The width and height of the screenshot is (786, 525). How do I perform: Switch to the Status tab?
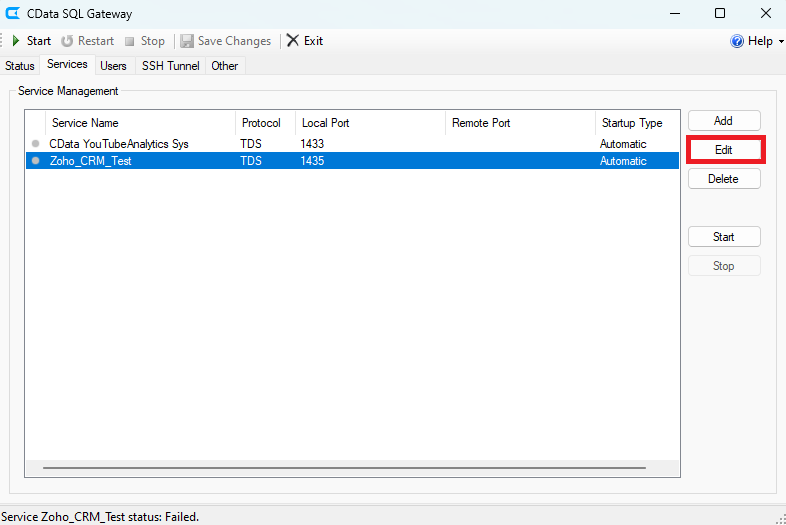tap(20, 66)
